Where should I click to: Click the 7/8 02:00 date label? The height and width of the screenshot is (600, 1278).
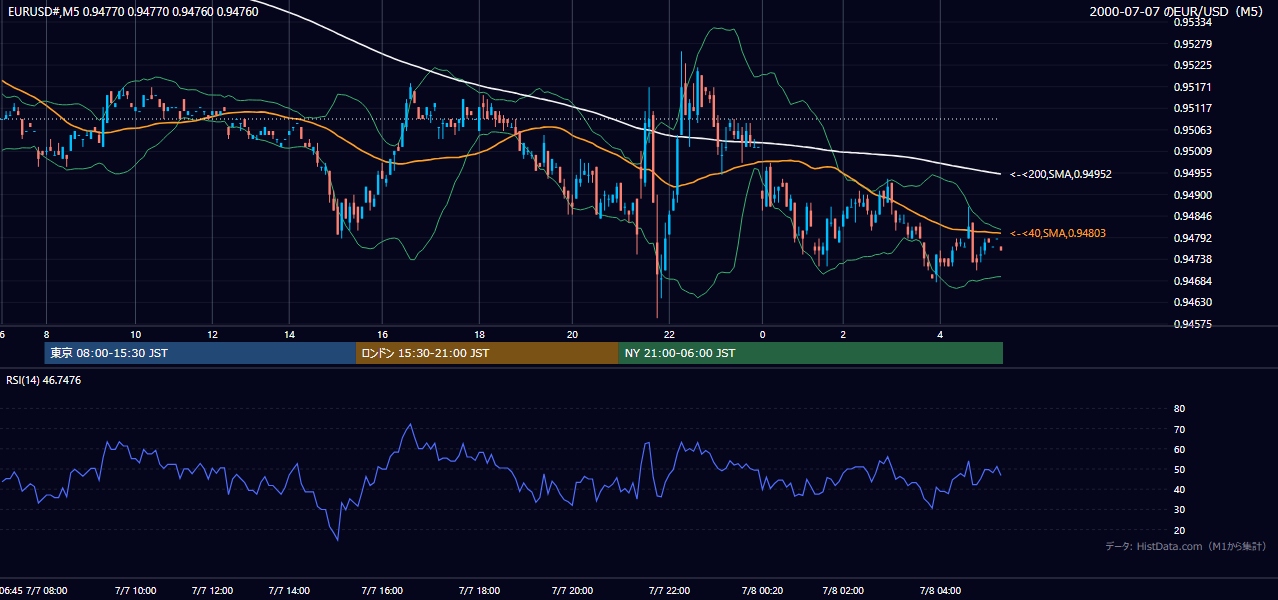843,591
